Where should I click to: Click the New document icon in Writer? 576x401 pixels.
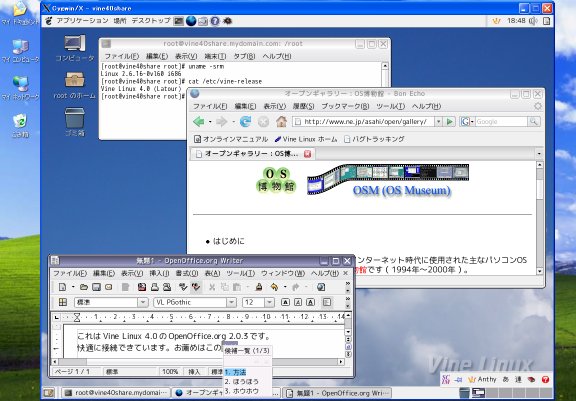click(62, 287)
